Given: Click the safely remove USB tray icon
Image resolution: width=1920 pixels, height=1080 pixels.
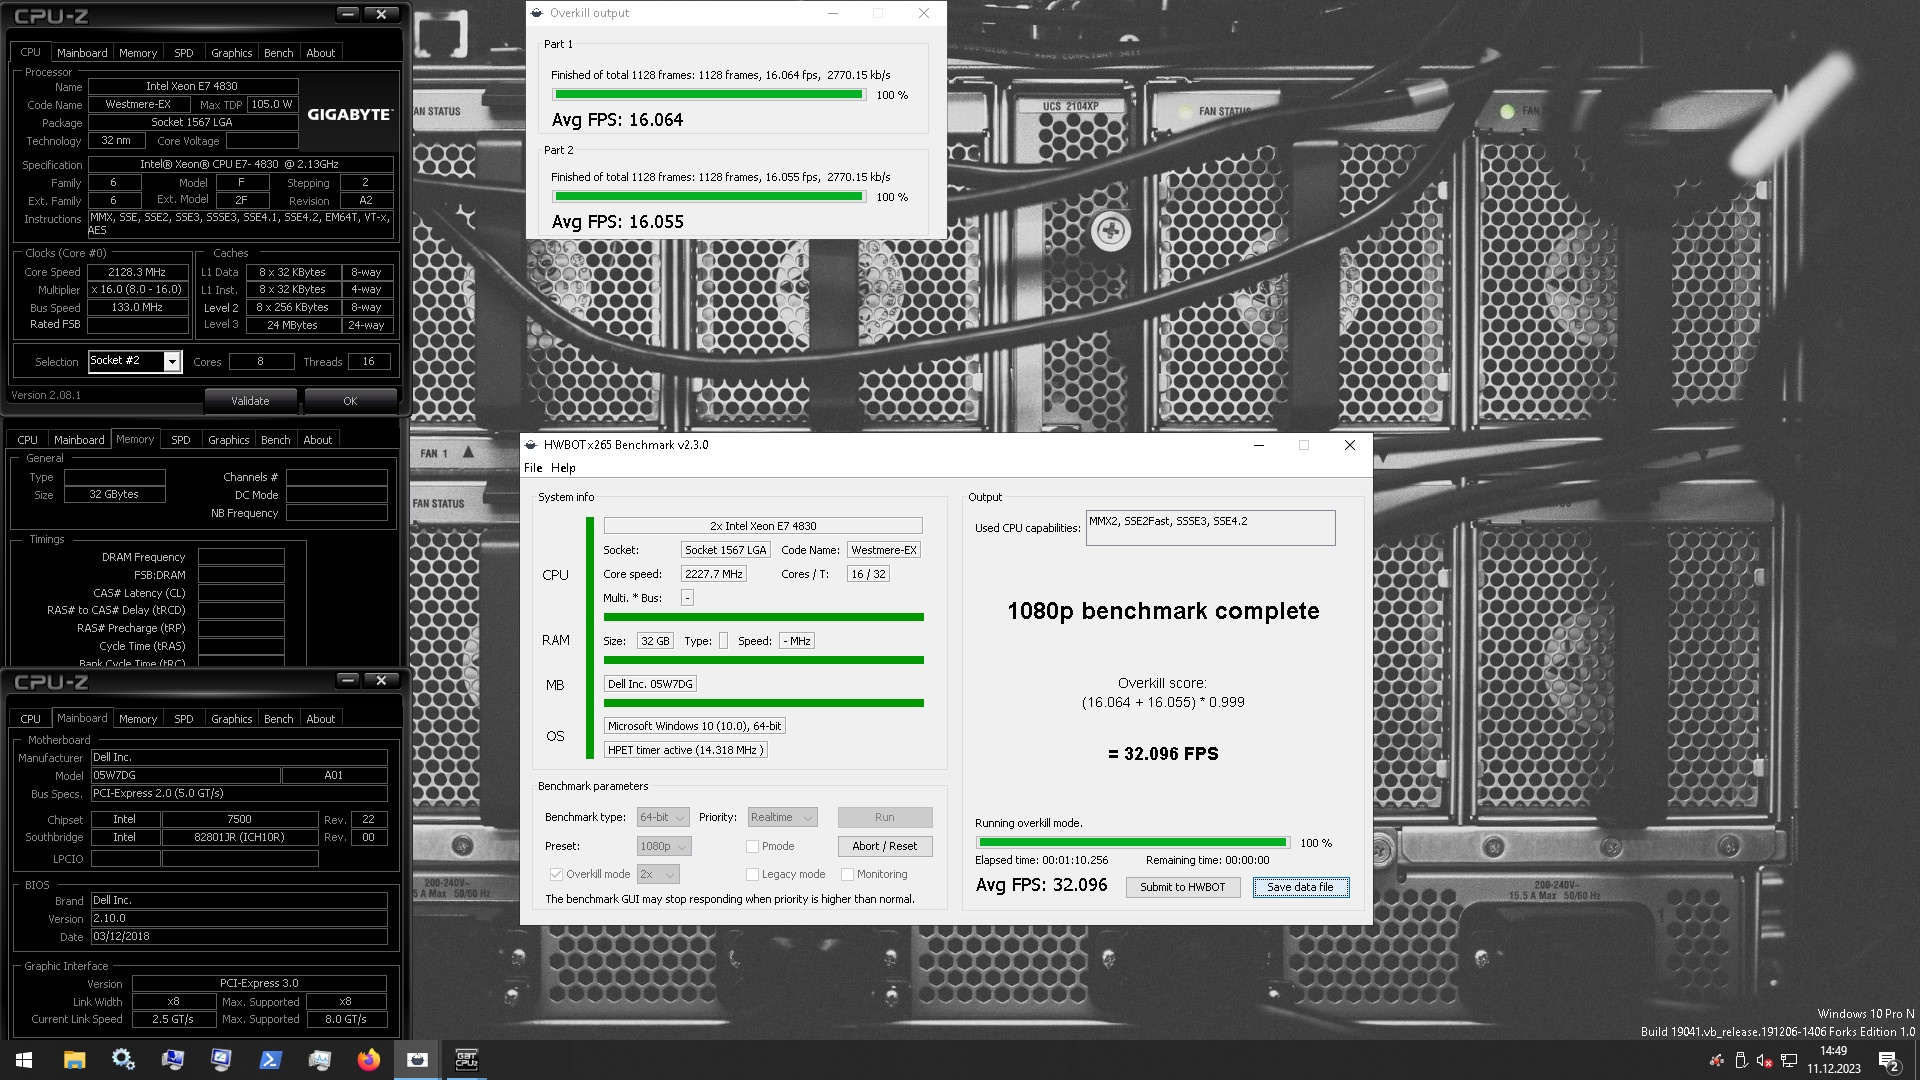Looking at the screenshot, I should point(1741,1060).
